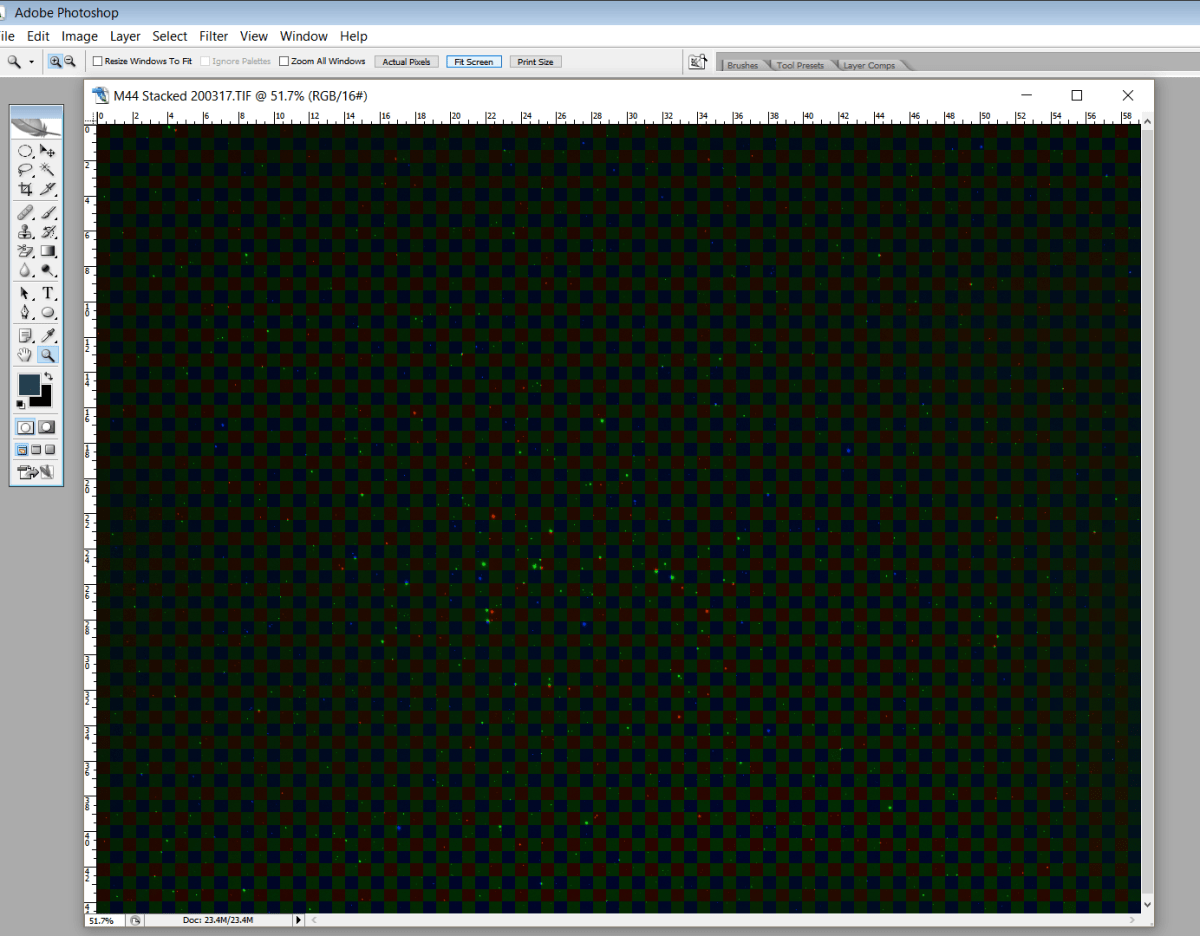Screen dimensions: 1200x936
Task: Open the Zoom tool preset picker arrow
Action: [31, 61]
